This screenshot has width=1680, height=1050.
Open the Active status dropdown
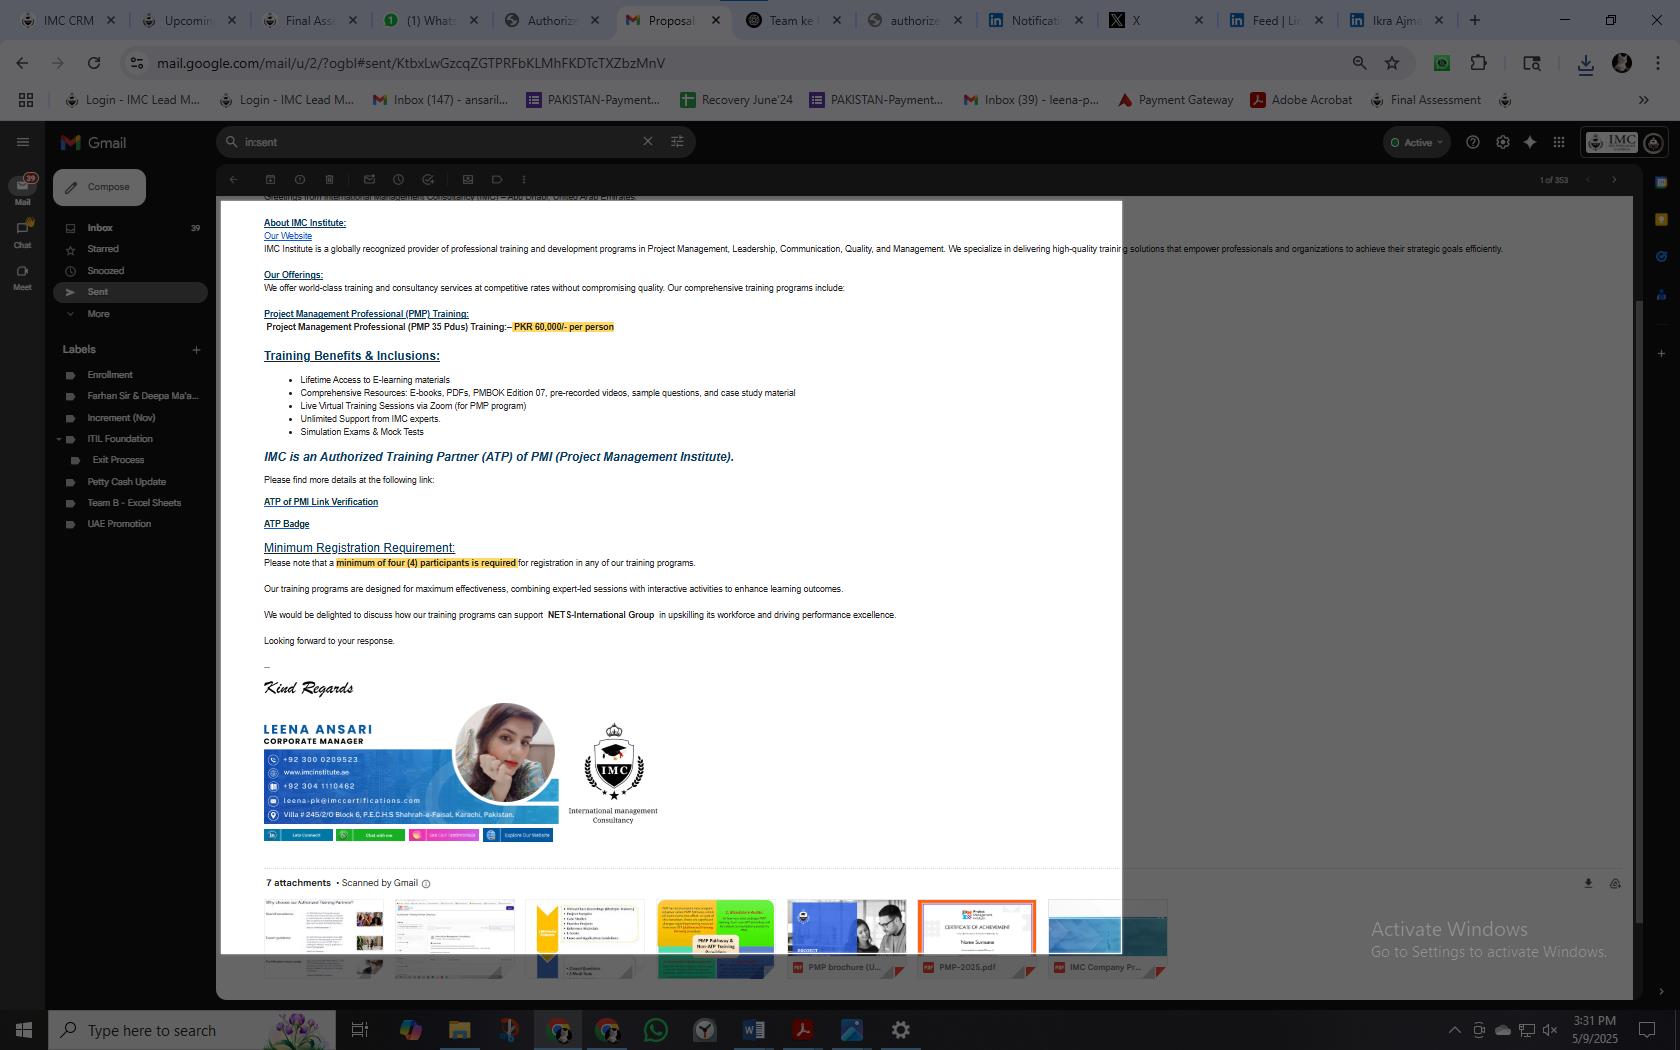(1417, 142)
